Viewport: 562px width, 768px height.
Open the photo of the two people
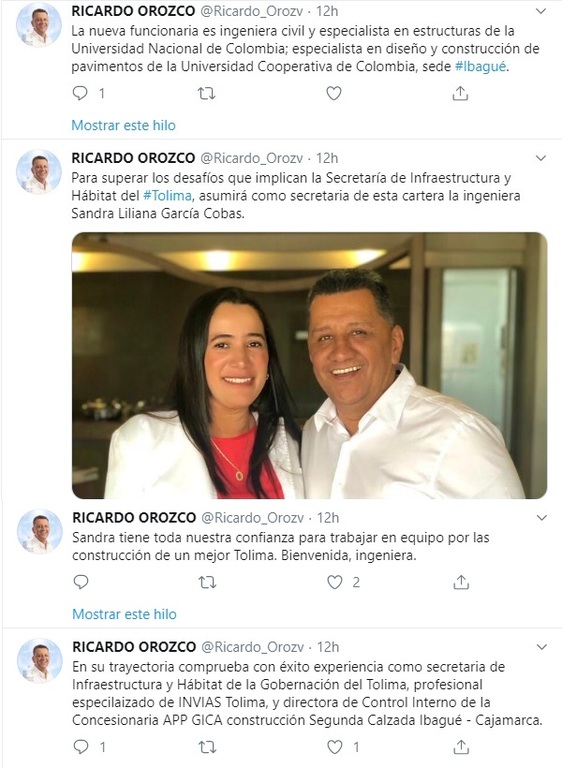(x=310, y=365)
